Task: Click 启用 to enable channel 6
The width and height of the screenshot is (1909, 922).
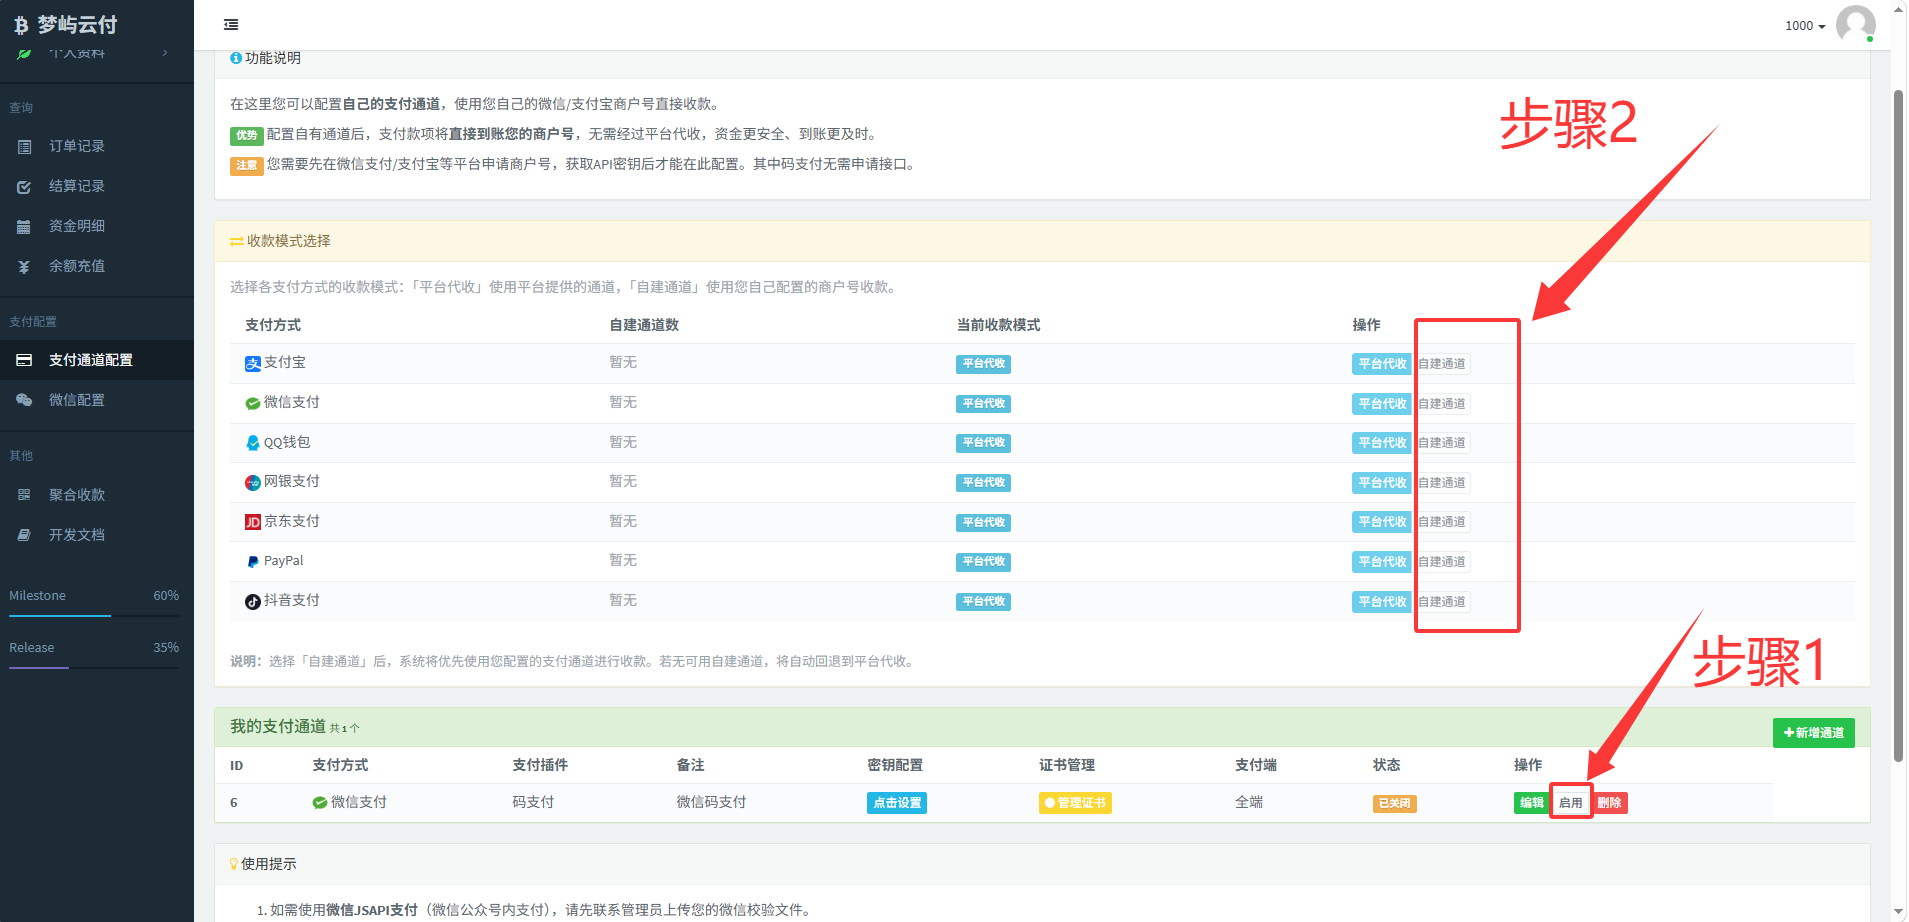Action: tap(1571, 803)
